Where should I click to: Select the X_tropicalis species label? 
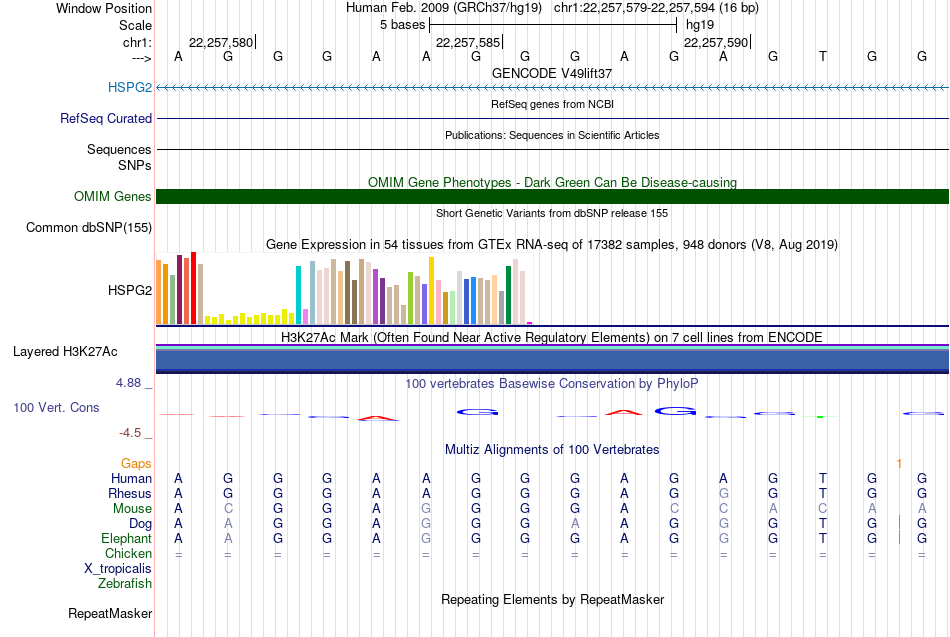click(118, 569)
